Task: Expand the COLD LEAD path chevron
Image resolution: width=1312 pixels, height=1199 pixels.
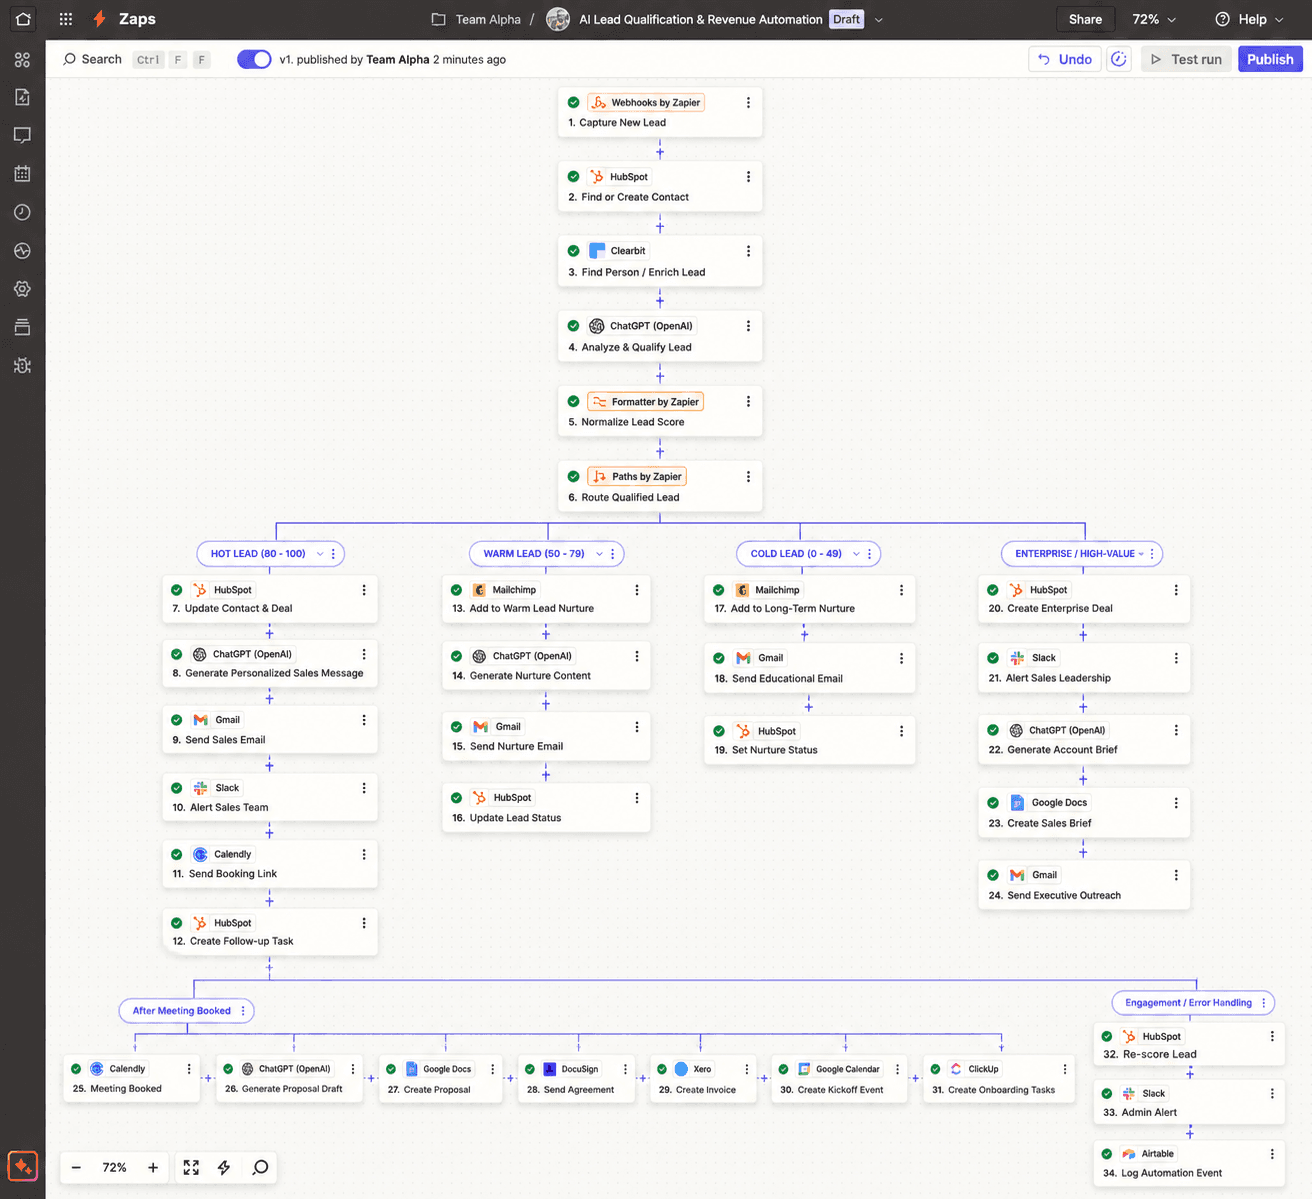Action: (x=856, y=554)
